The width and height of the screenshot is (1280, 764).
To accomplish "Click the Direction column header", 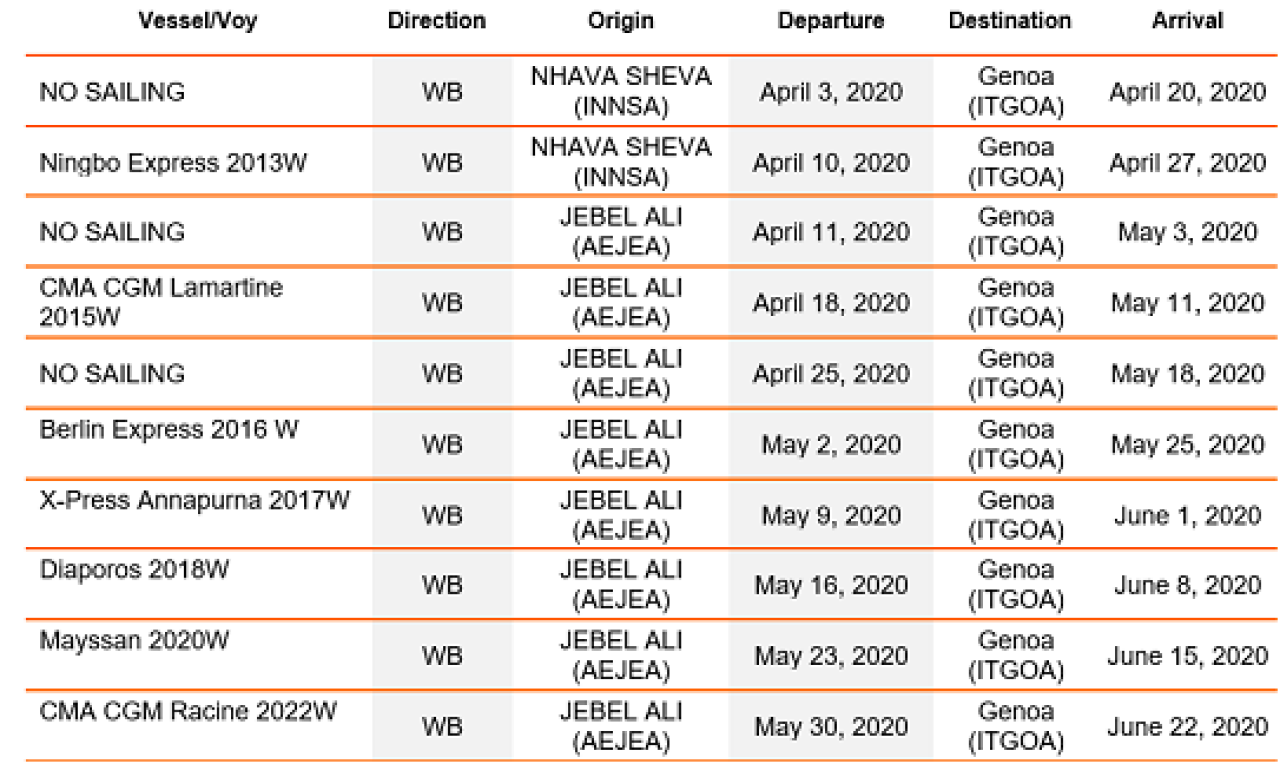I will click(x=437, y=21).
